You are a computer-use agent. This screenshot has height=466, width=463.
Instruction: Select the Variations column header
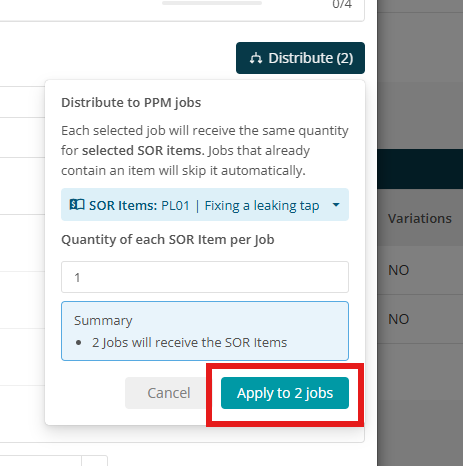(420, 219)
